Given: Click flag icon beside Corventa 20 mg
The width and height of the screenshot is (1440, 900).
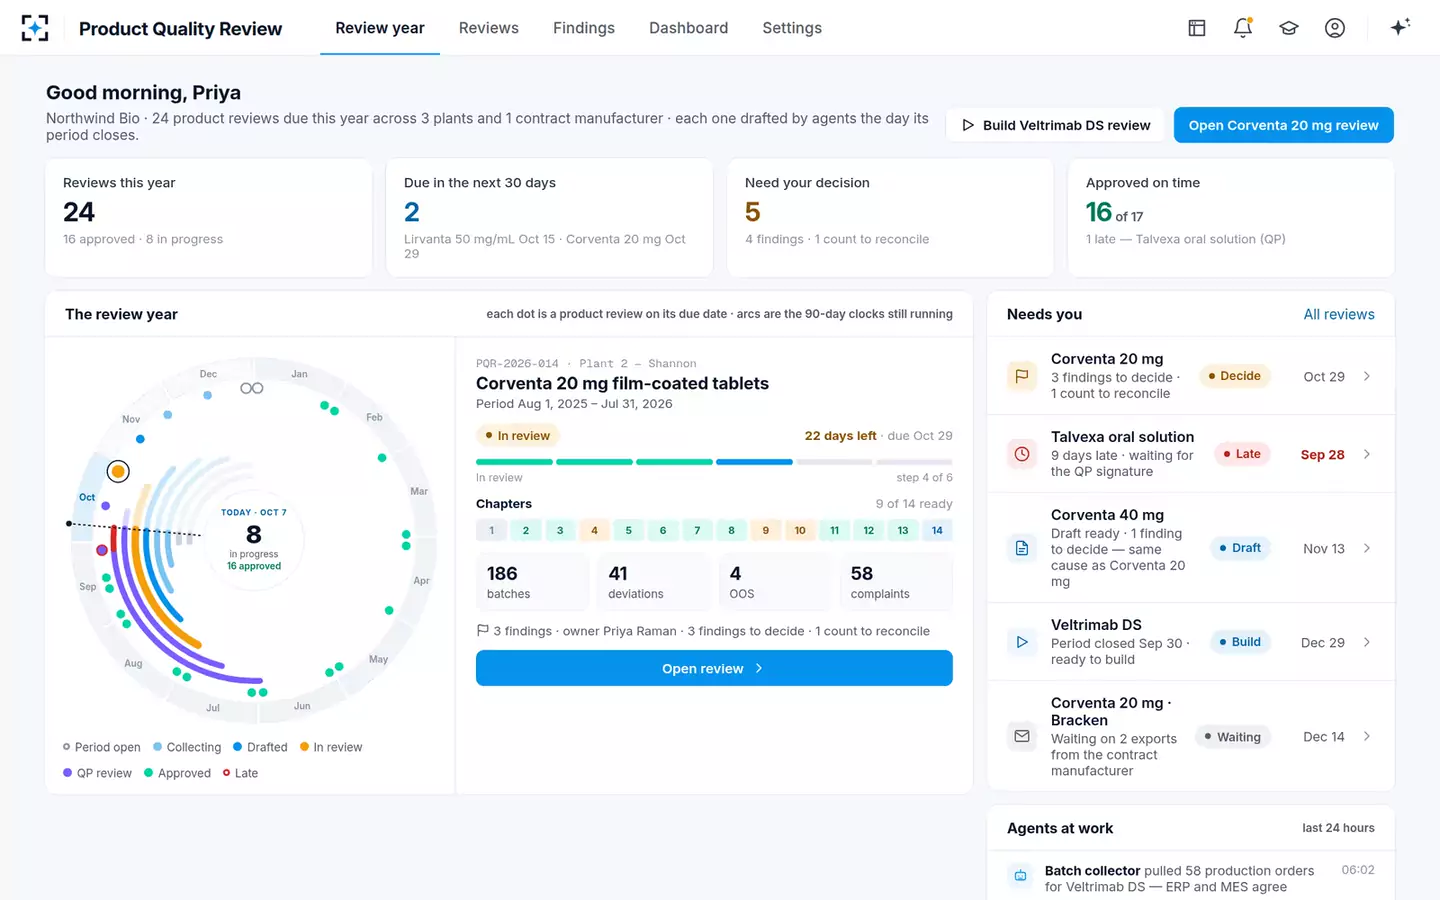Looking at the screenshot, I should [x=1022, y=376].
